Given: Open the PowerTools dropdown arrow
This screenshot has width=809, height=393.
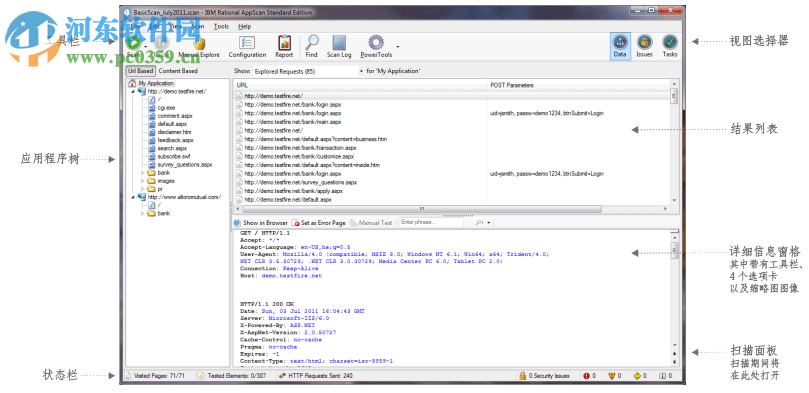Looking at the screenshot, I should click(x=397, y=47).
